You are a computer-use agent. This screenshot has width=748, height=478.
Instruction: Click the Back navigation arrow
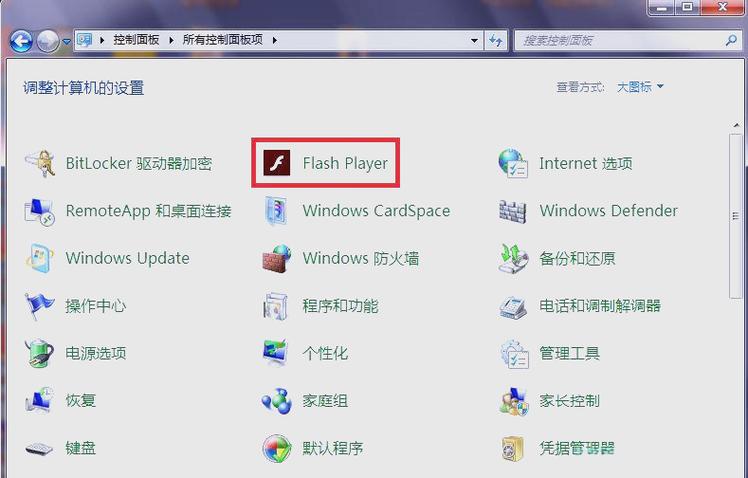21,41
